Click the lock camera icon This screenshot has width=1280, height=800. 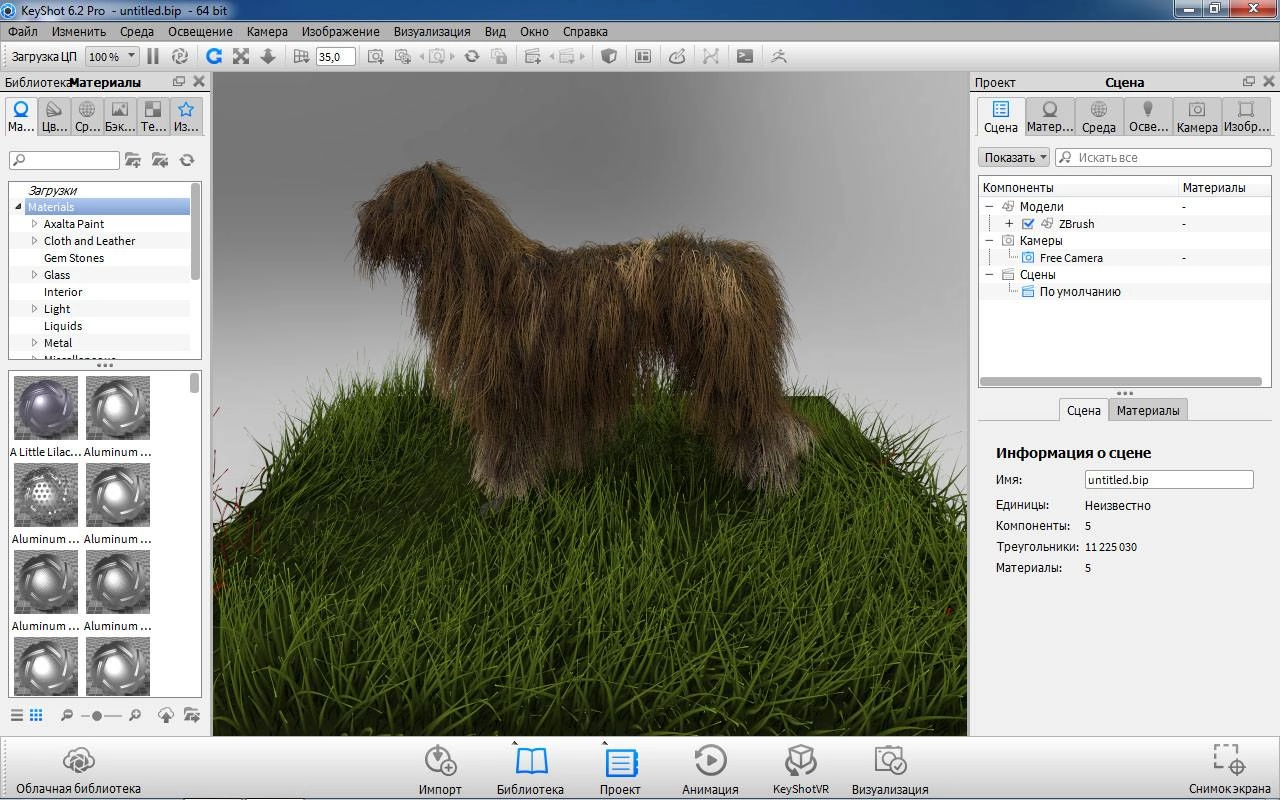[499, 57]
